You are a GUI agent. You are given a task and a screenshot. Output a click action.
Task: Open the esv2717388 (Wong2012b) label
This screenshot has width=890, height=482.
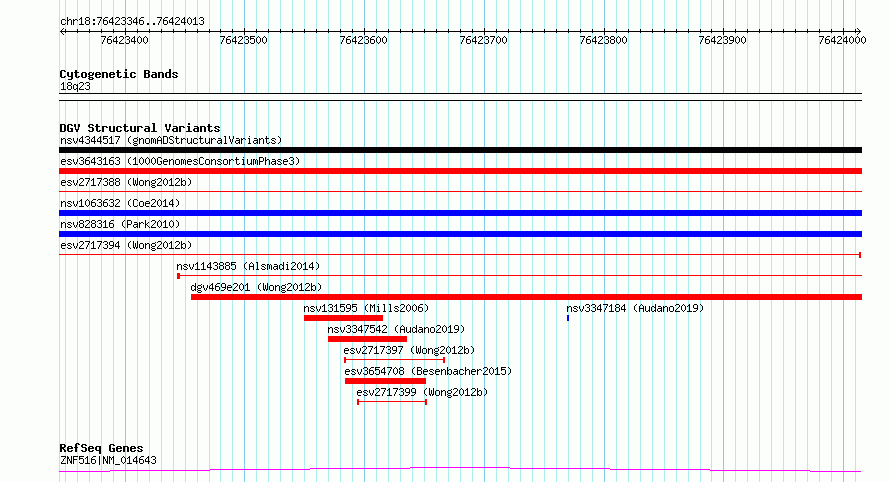click(x=126, y=182)
